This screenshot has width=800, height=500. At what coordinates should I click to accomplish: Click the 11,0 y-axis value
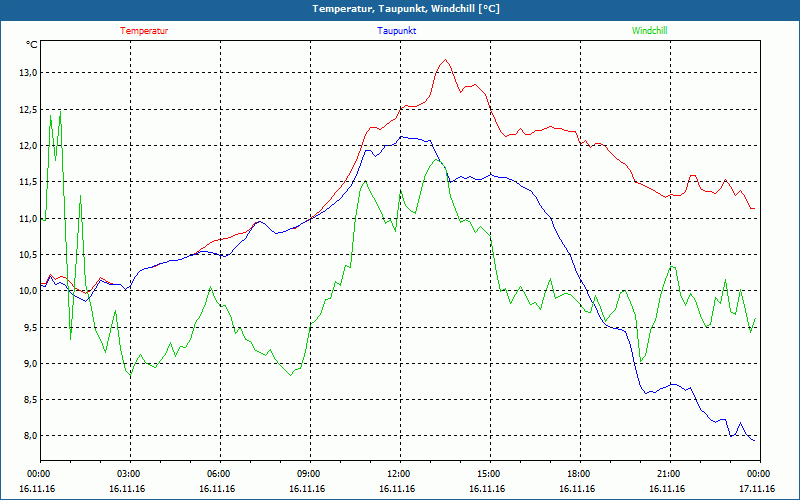29,218
